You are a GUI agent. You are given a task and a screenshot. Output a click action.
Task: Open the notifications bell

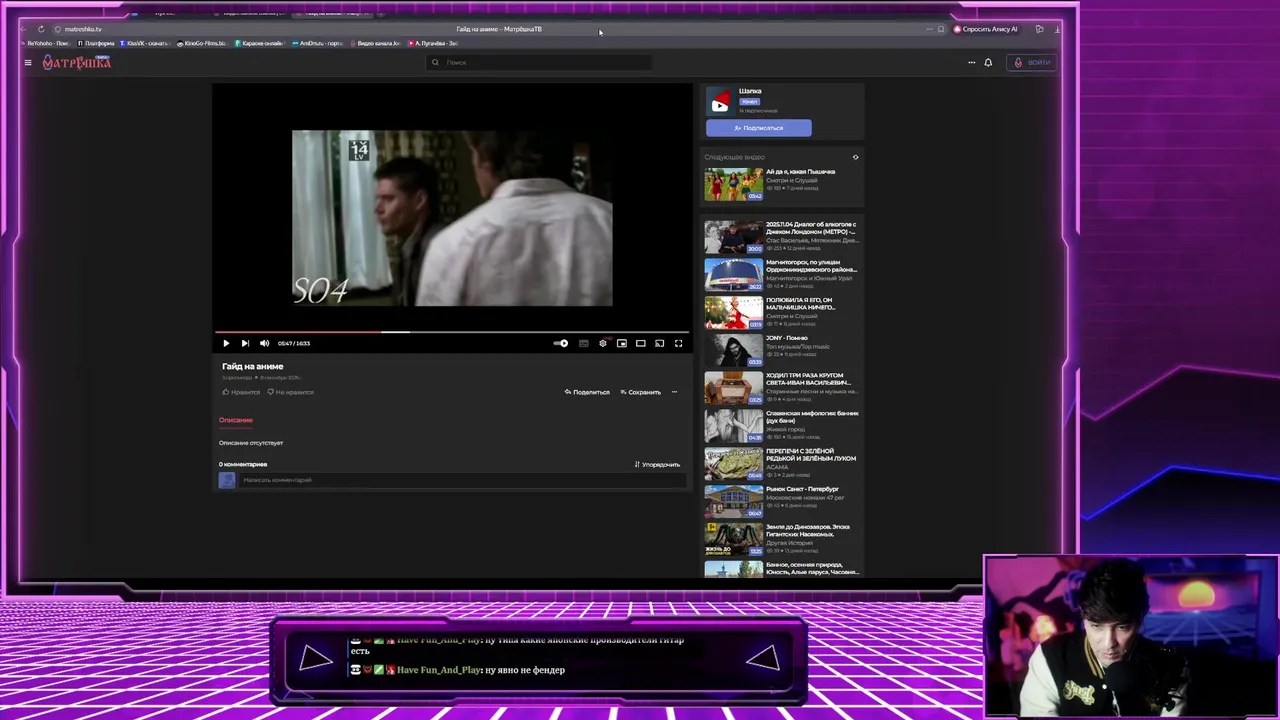988,62
